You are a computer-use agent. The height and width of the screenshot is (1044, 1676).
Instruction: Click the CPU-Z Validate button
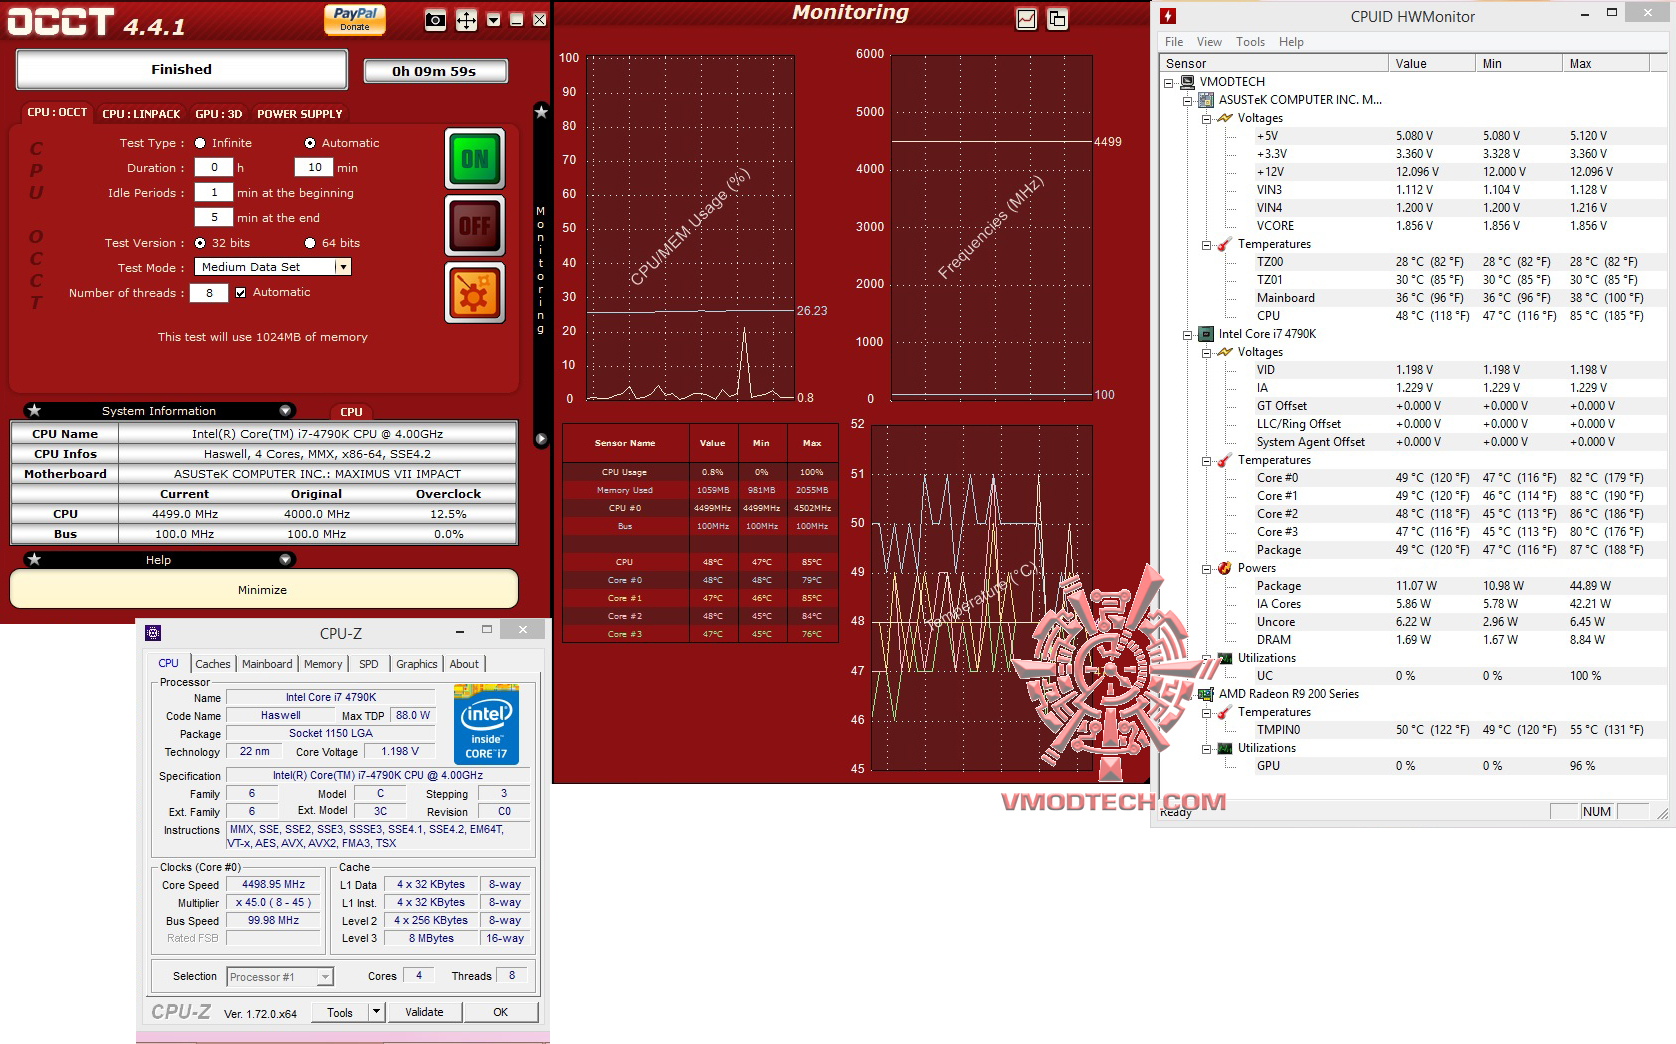pos(424,1012)
